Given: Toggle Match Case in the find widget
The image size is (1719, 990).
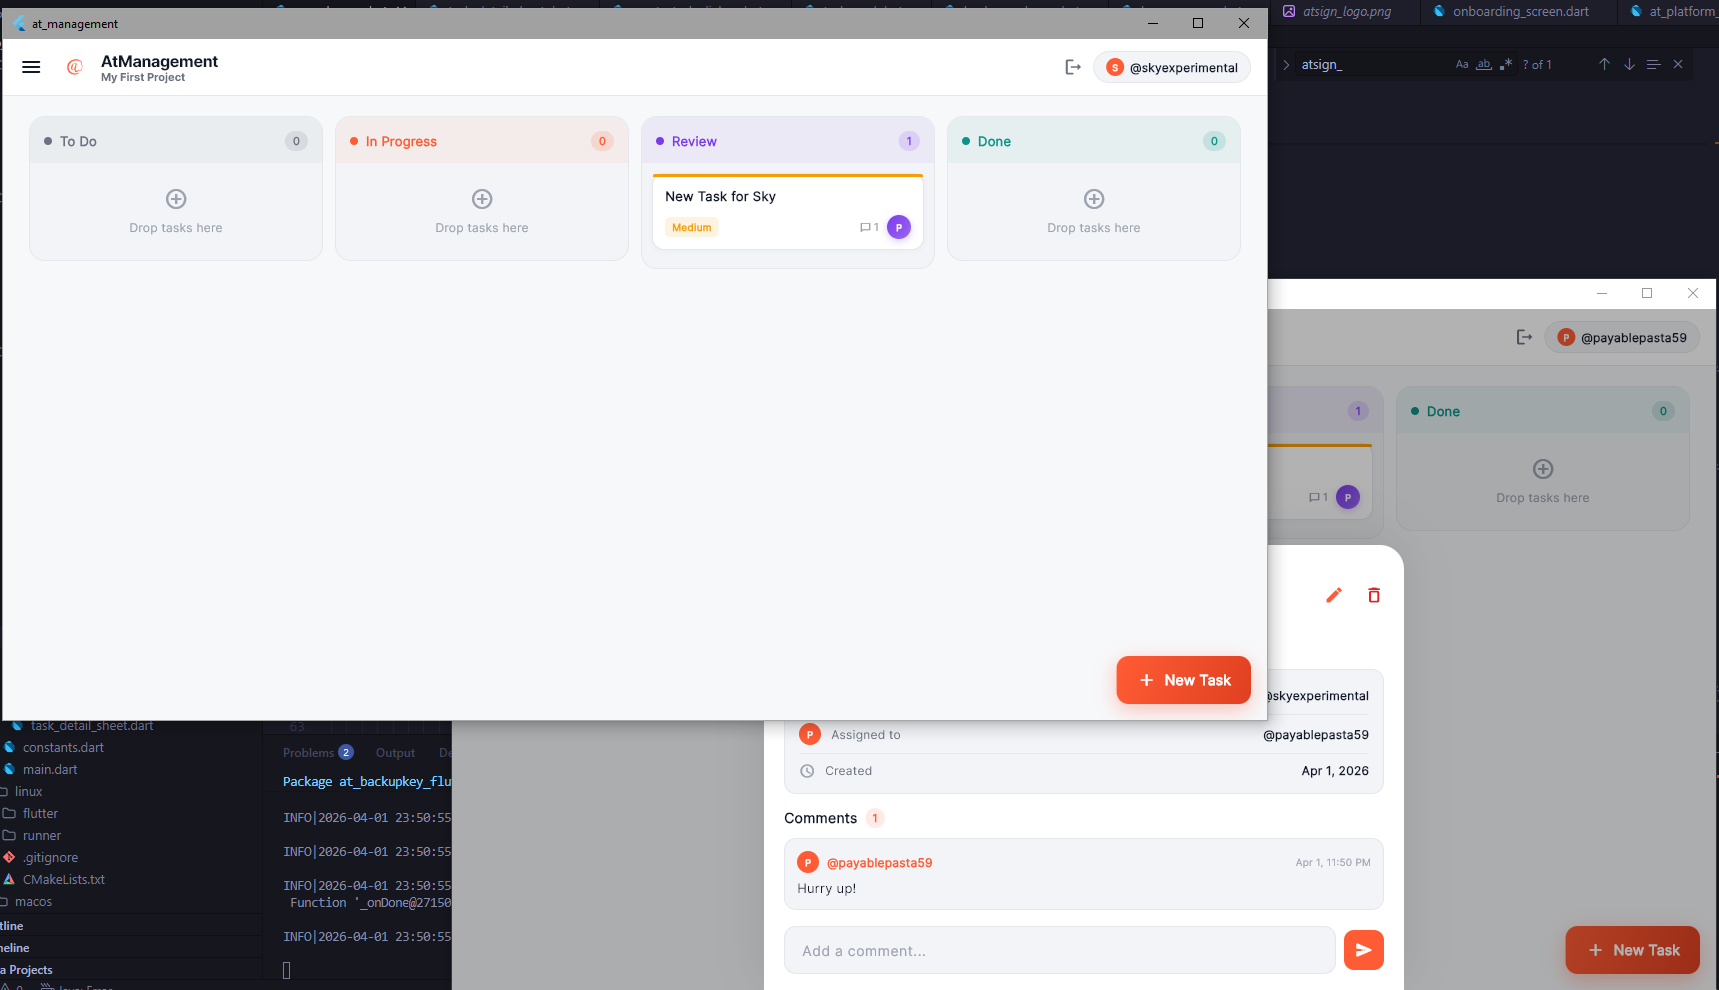Looking at the screenshot, I should (1462, 64).
